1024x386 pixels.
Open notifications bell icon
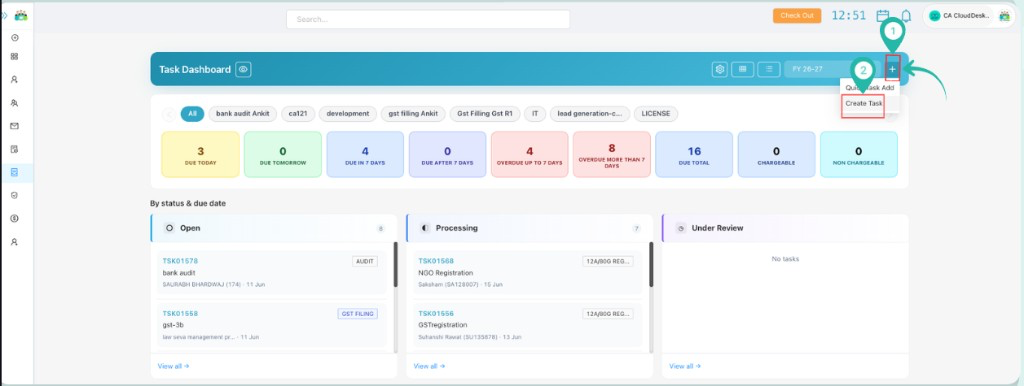click(x=906, y=16)
